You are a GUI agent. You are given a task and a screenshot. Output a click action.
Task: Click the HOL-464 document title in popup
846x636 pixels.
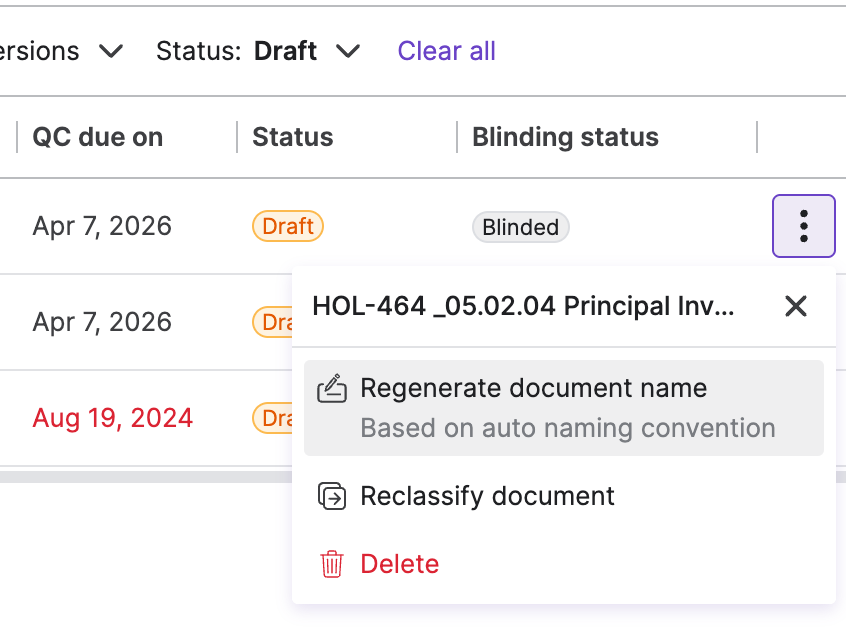pyautogui.click(x=523, y=306)
